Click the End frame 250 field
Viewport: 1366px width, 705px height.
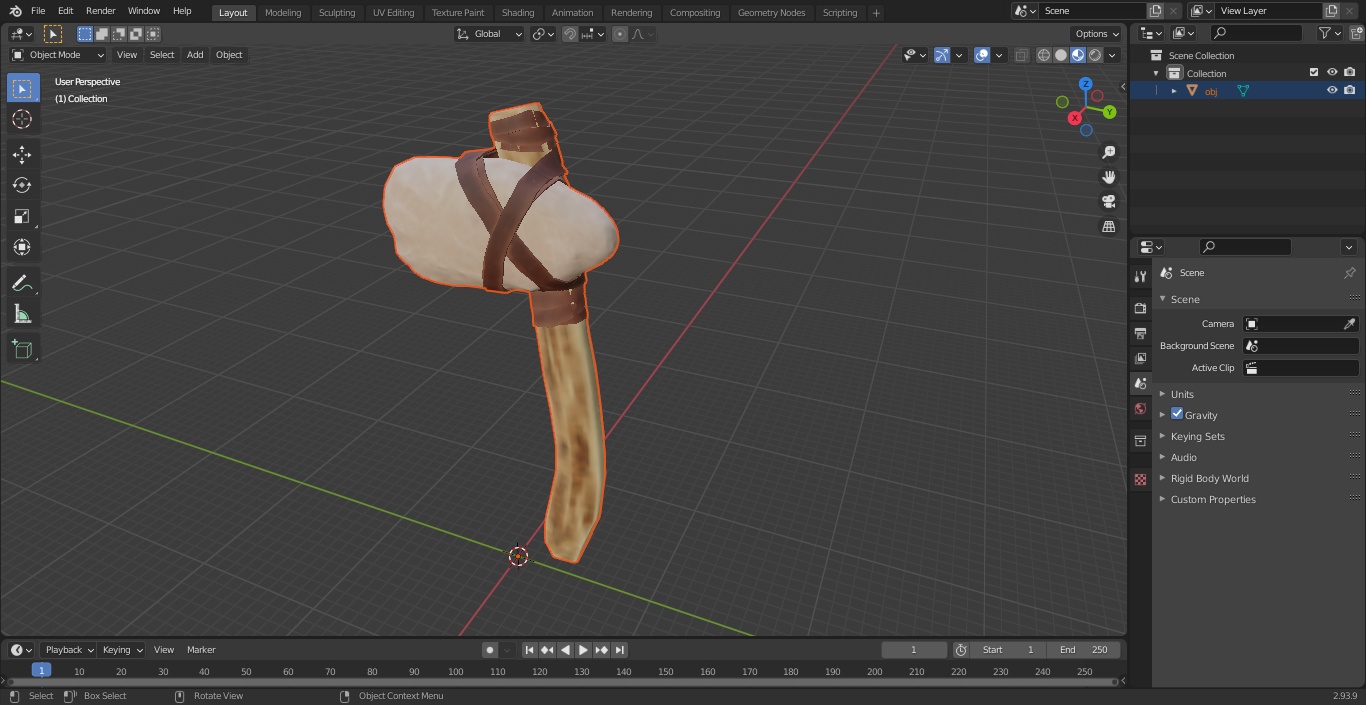(x=1084, y=650)
